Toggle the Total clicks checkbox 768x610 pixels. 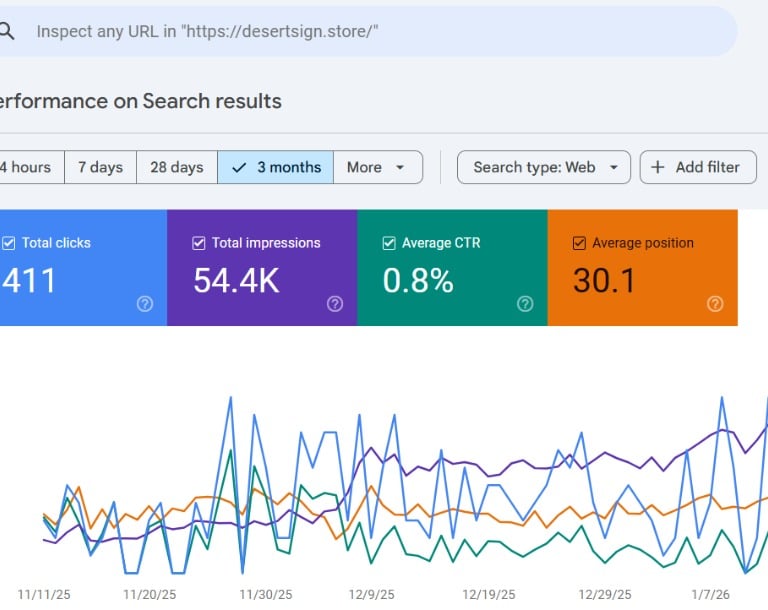tap(9, 243)
